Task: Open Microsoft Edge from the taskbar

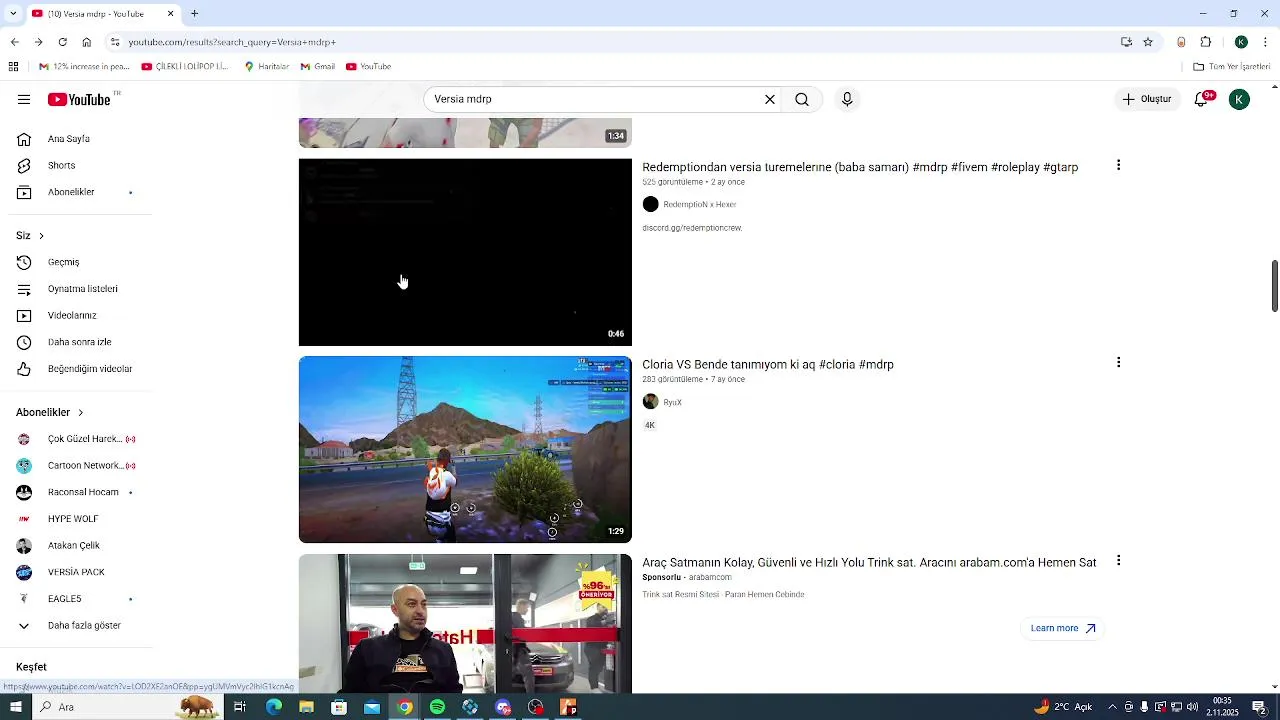Action: [273, 707]
